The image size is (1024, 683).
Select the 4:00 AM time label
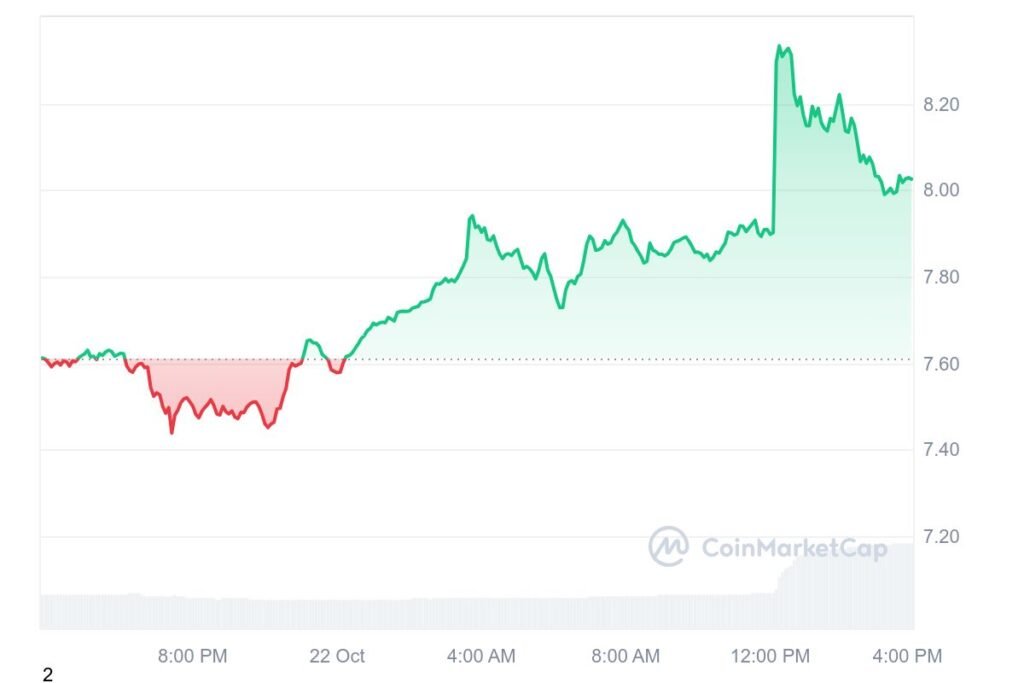481,656
